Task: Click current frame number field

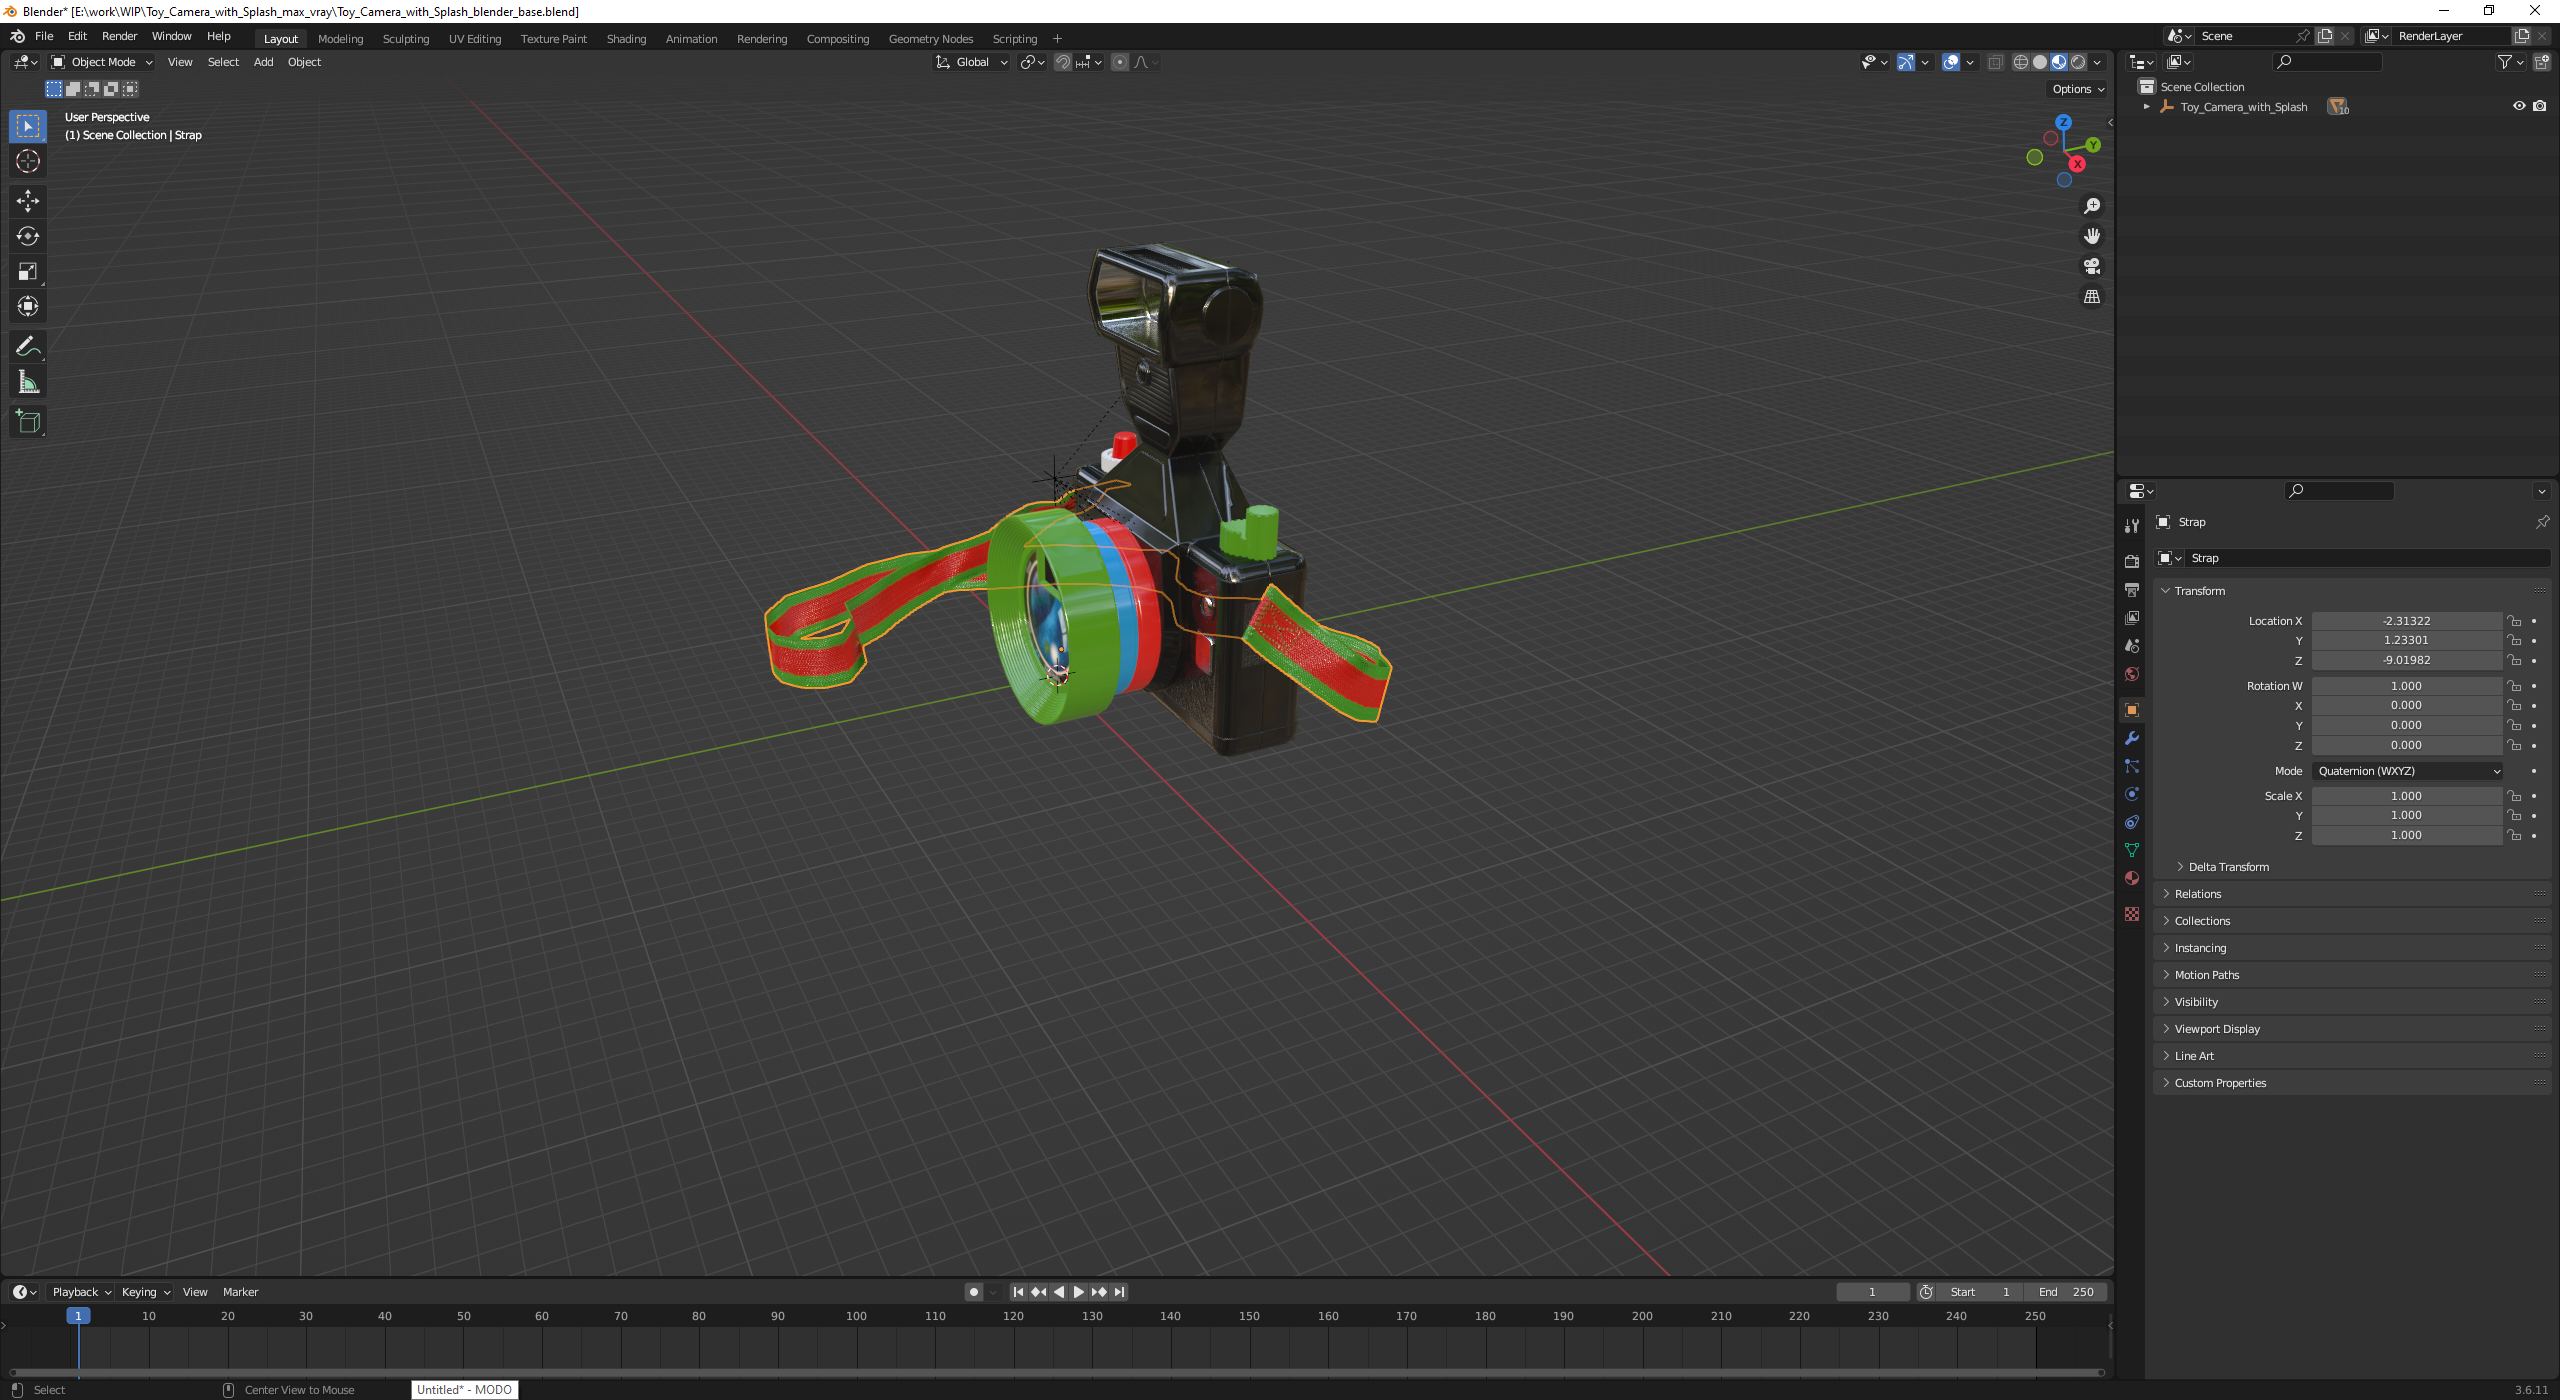Action: [x=1872, y=1292]
